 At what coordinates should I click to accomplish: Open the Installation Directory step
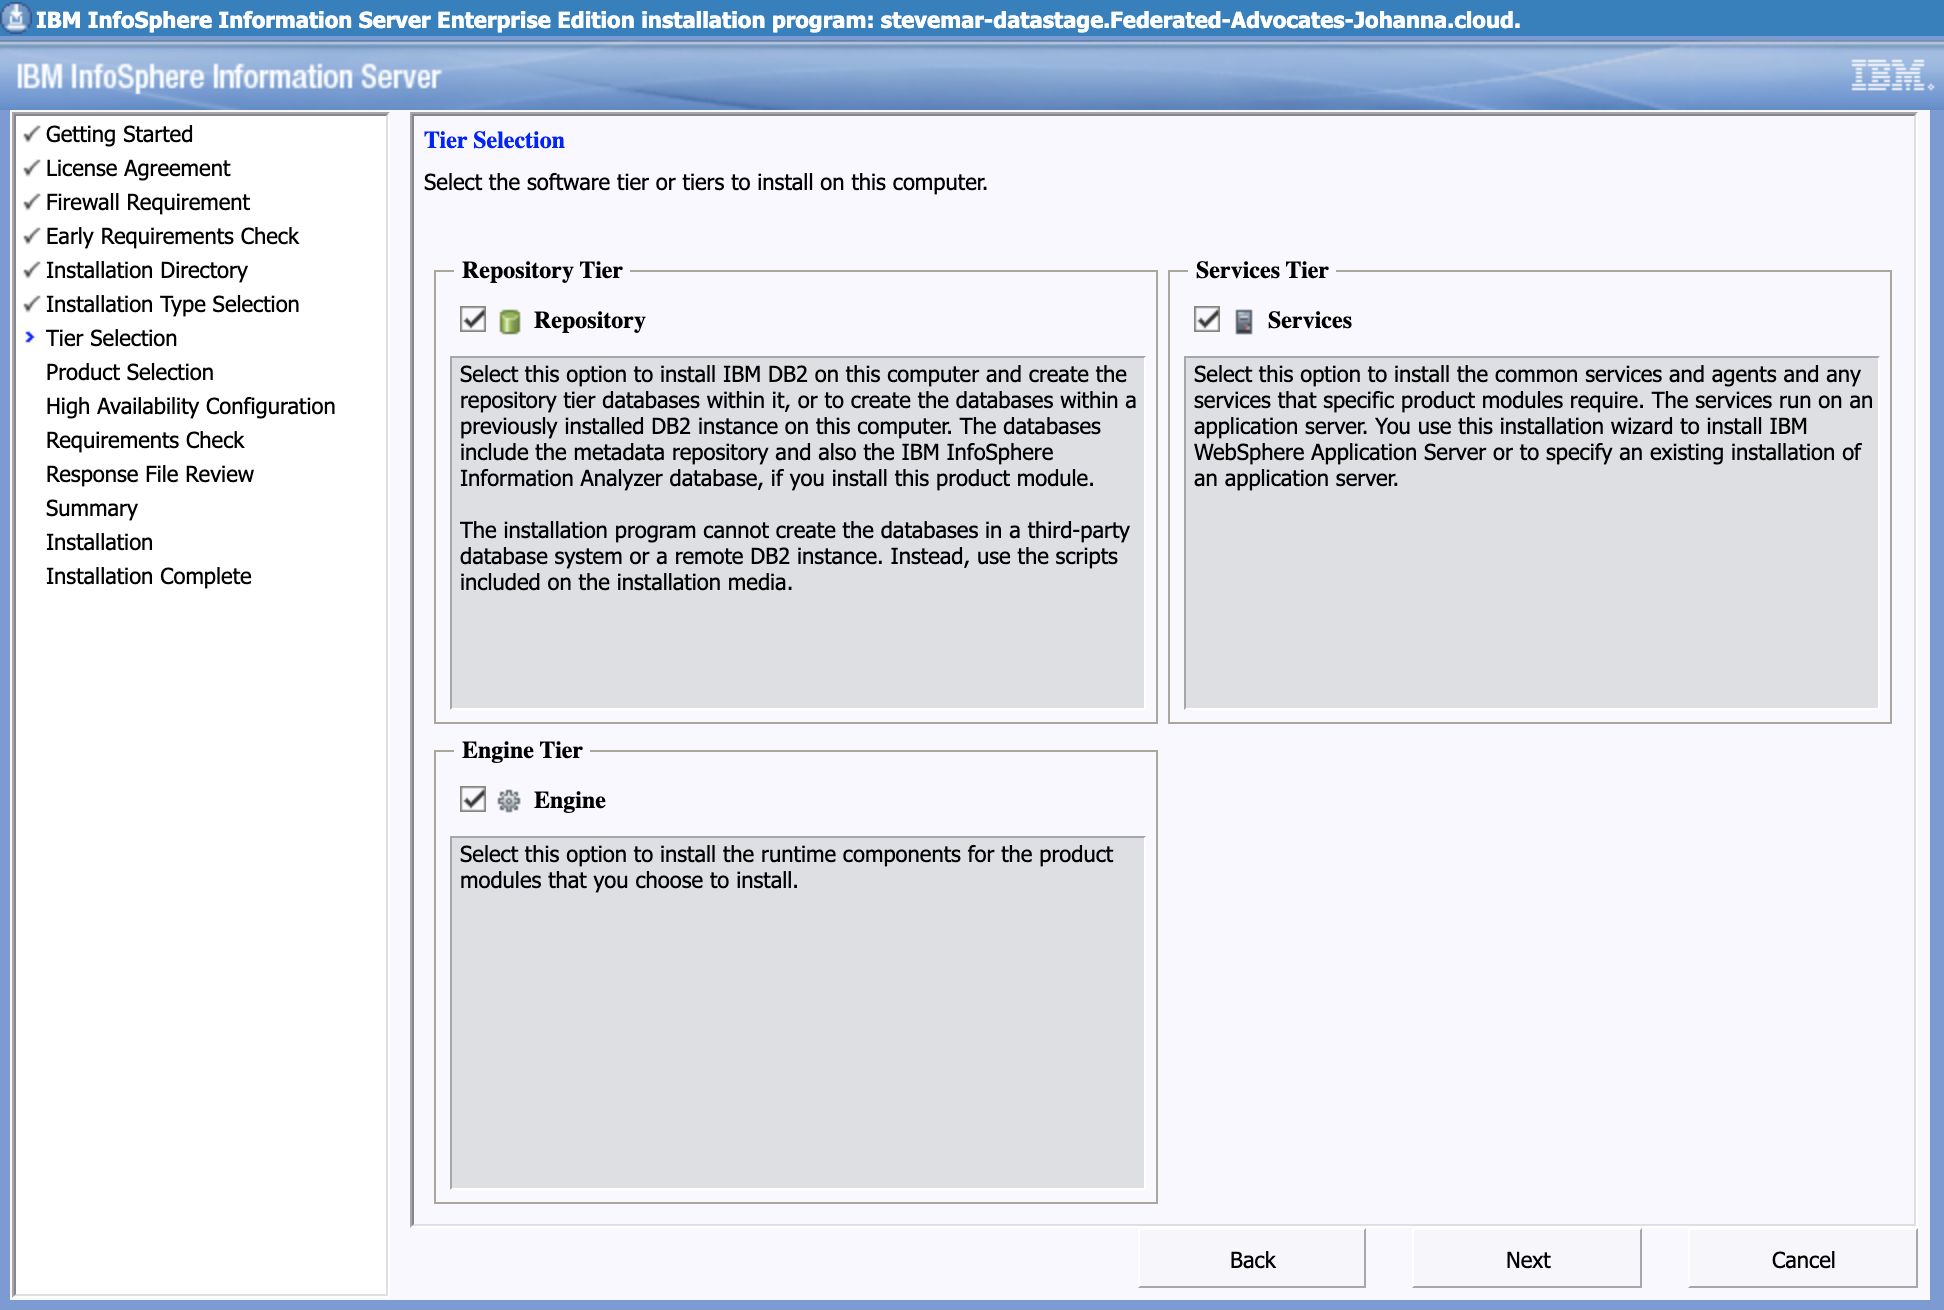pyautogui.click(x=147, y=270)
